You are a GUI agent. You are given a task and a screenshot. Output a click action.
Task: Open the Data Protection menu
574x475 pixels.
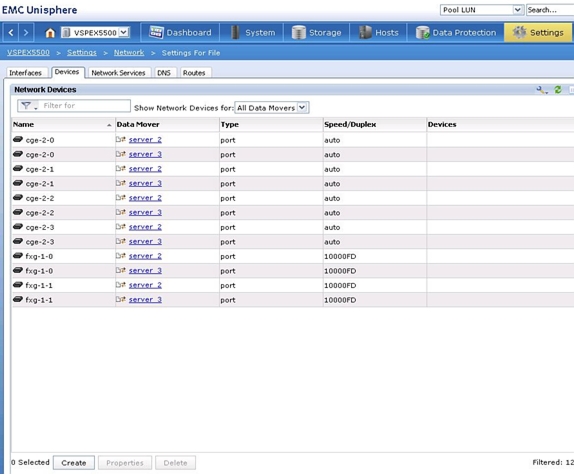(x=456, y=33)
